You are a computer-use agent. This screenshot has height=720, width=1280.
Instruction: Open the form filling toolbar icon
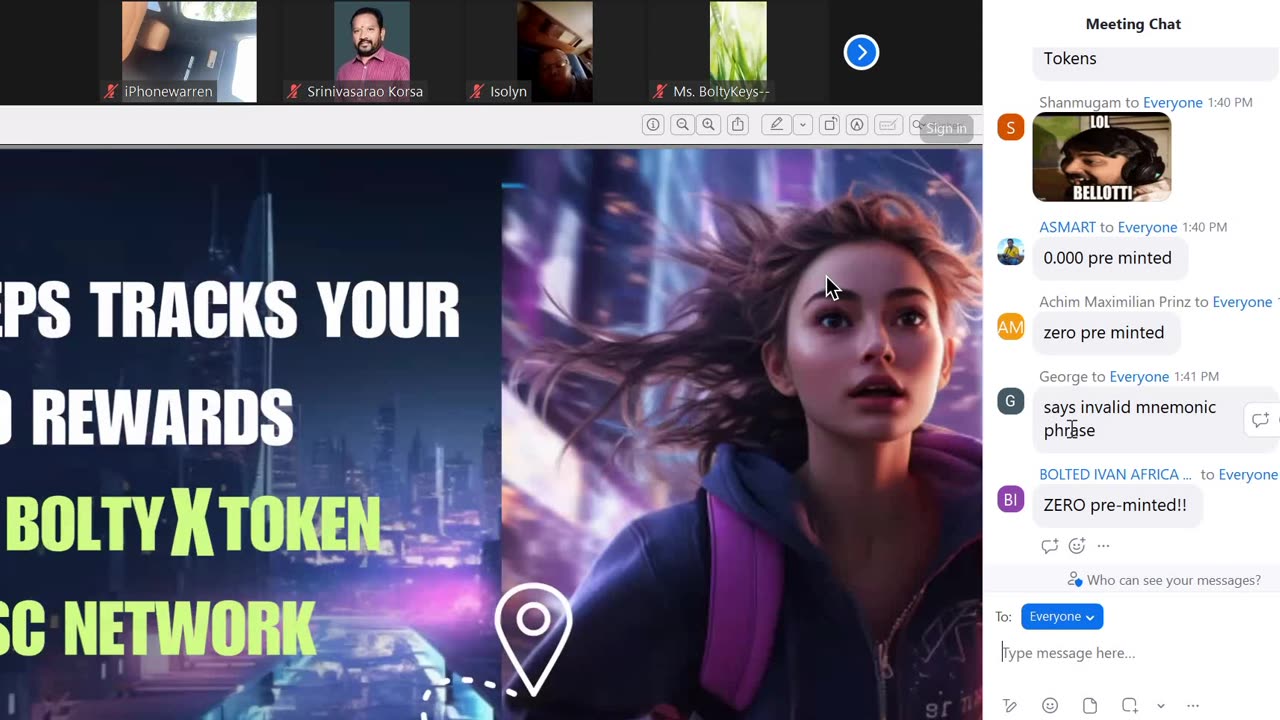coord(887,125)
